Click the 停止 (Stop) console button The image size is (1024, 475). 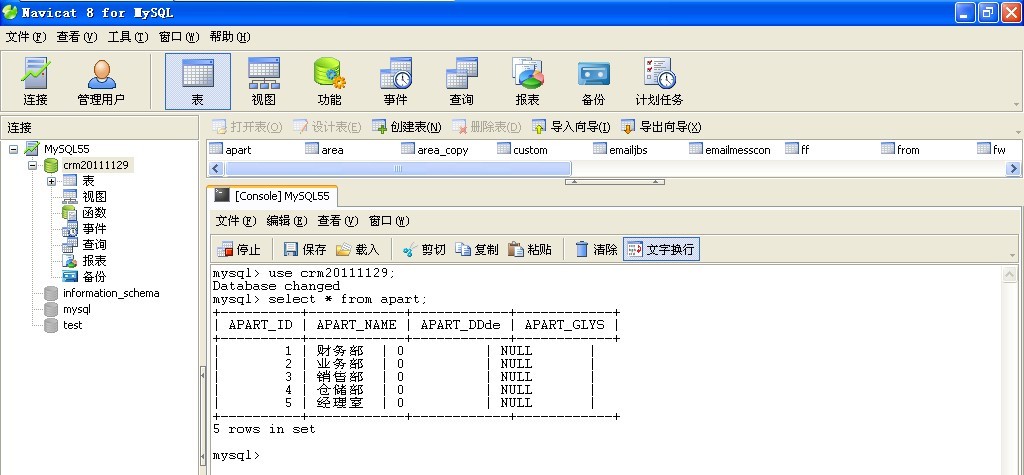pyautogui.click(x=239, y=249)
